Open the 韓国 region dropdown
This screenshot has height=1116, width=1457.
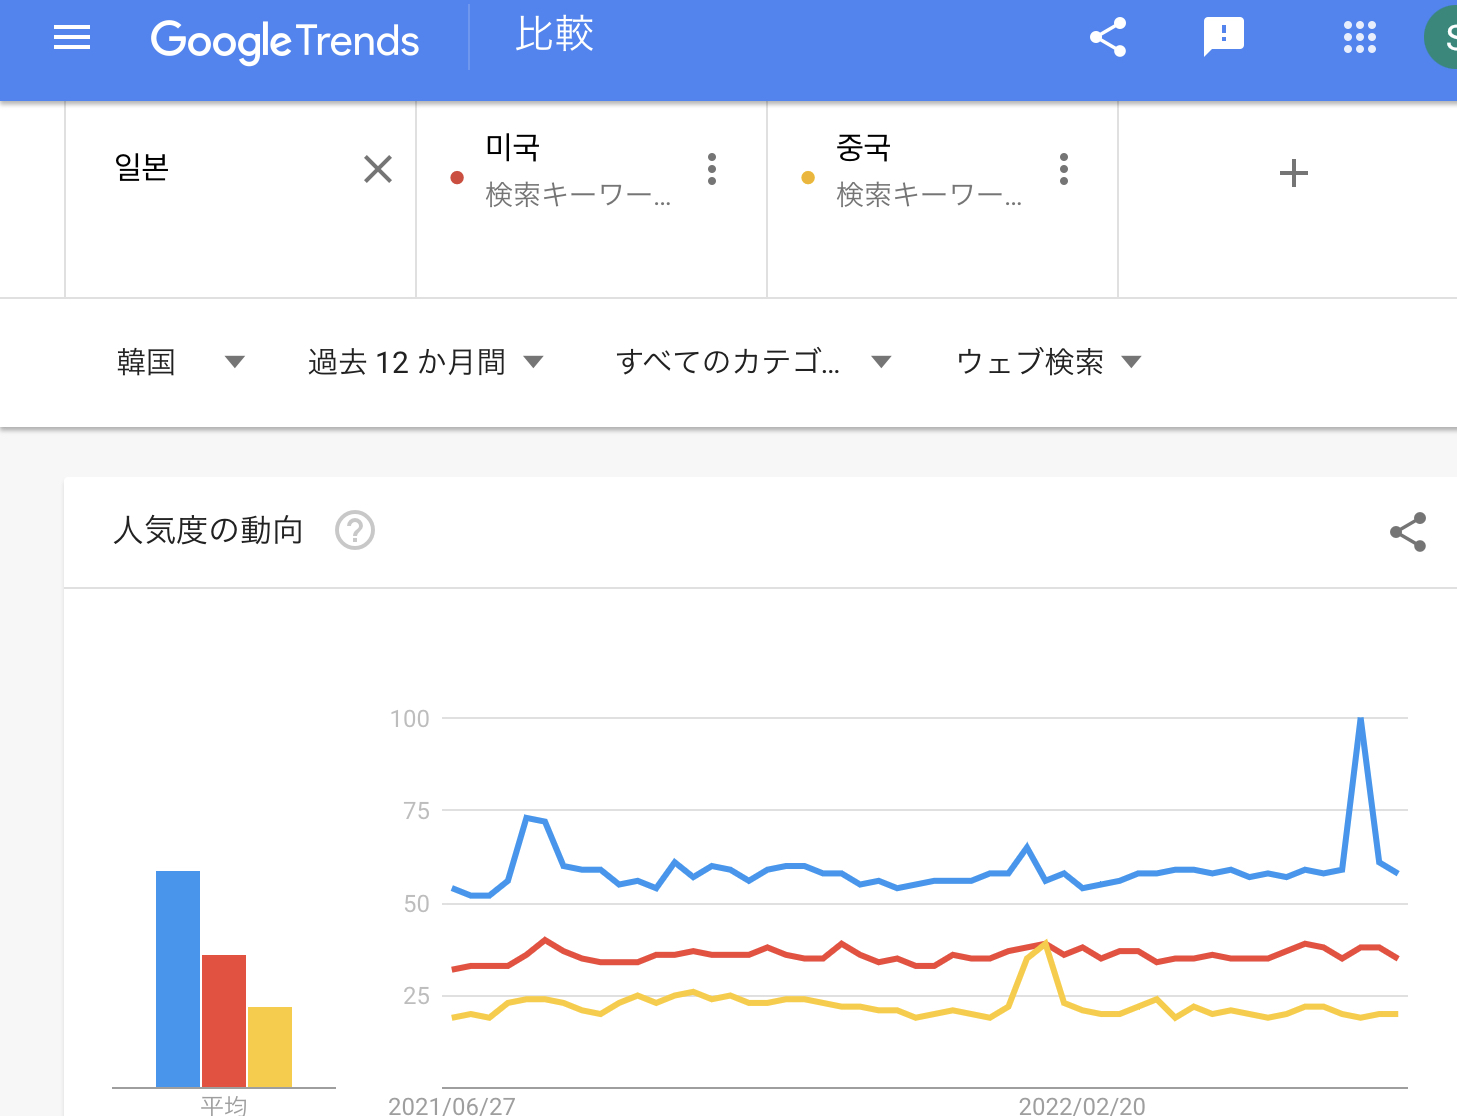point(180,362)
